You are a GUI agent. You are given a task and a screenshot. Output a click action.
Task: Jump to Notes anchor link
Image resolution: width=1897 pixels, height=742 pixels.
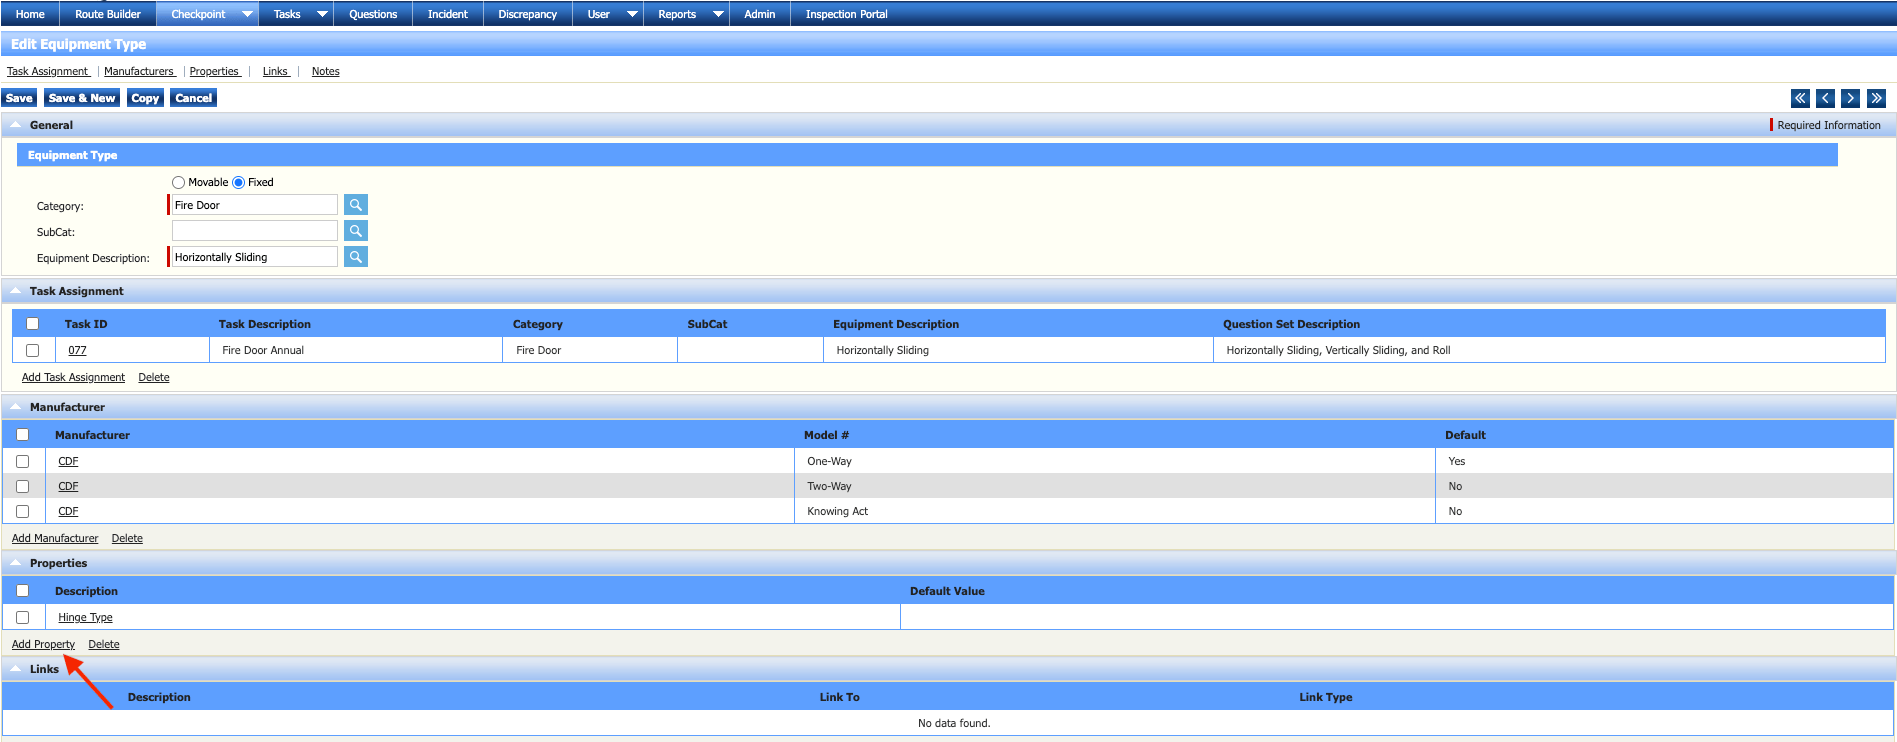coord(325,71)
